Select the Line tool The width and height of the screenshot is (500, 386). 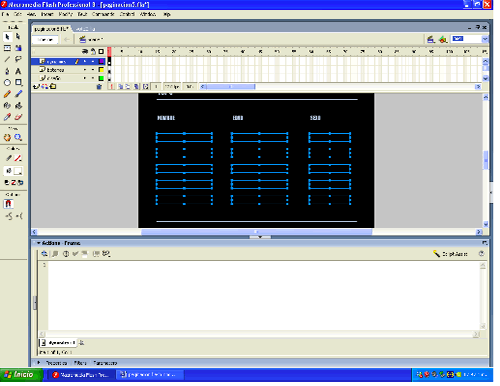(x=7, y=59)
